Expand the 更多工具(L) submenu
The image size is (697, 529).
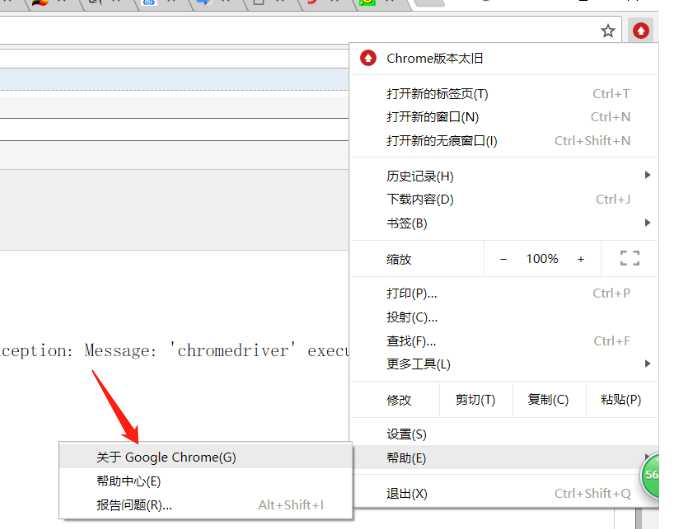pos(504,365)
